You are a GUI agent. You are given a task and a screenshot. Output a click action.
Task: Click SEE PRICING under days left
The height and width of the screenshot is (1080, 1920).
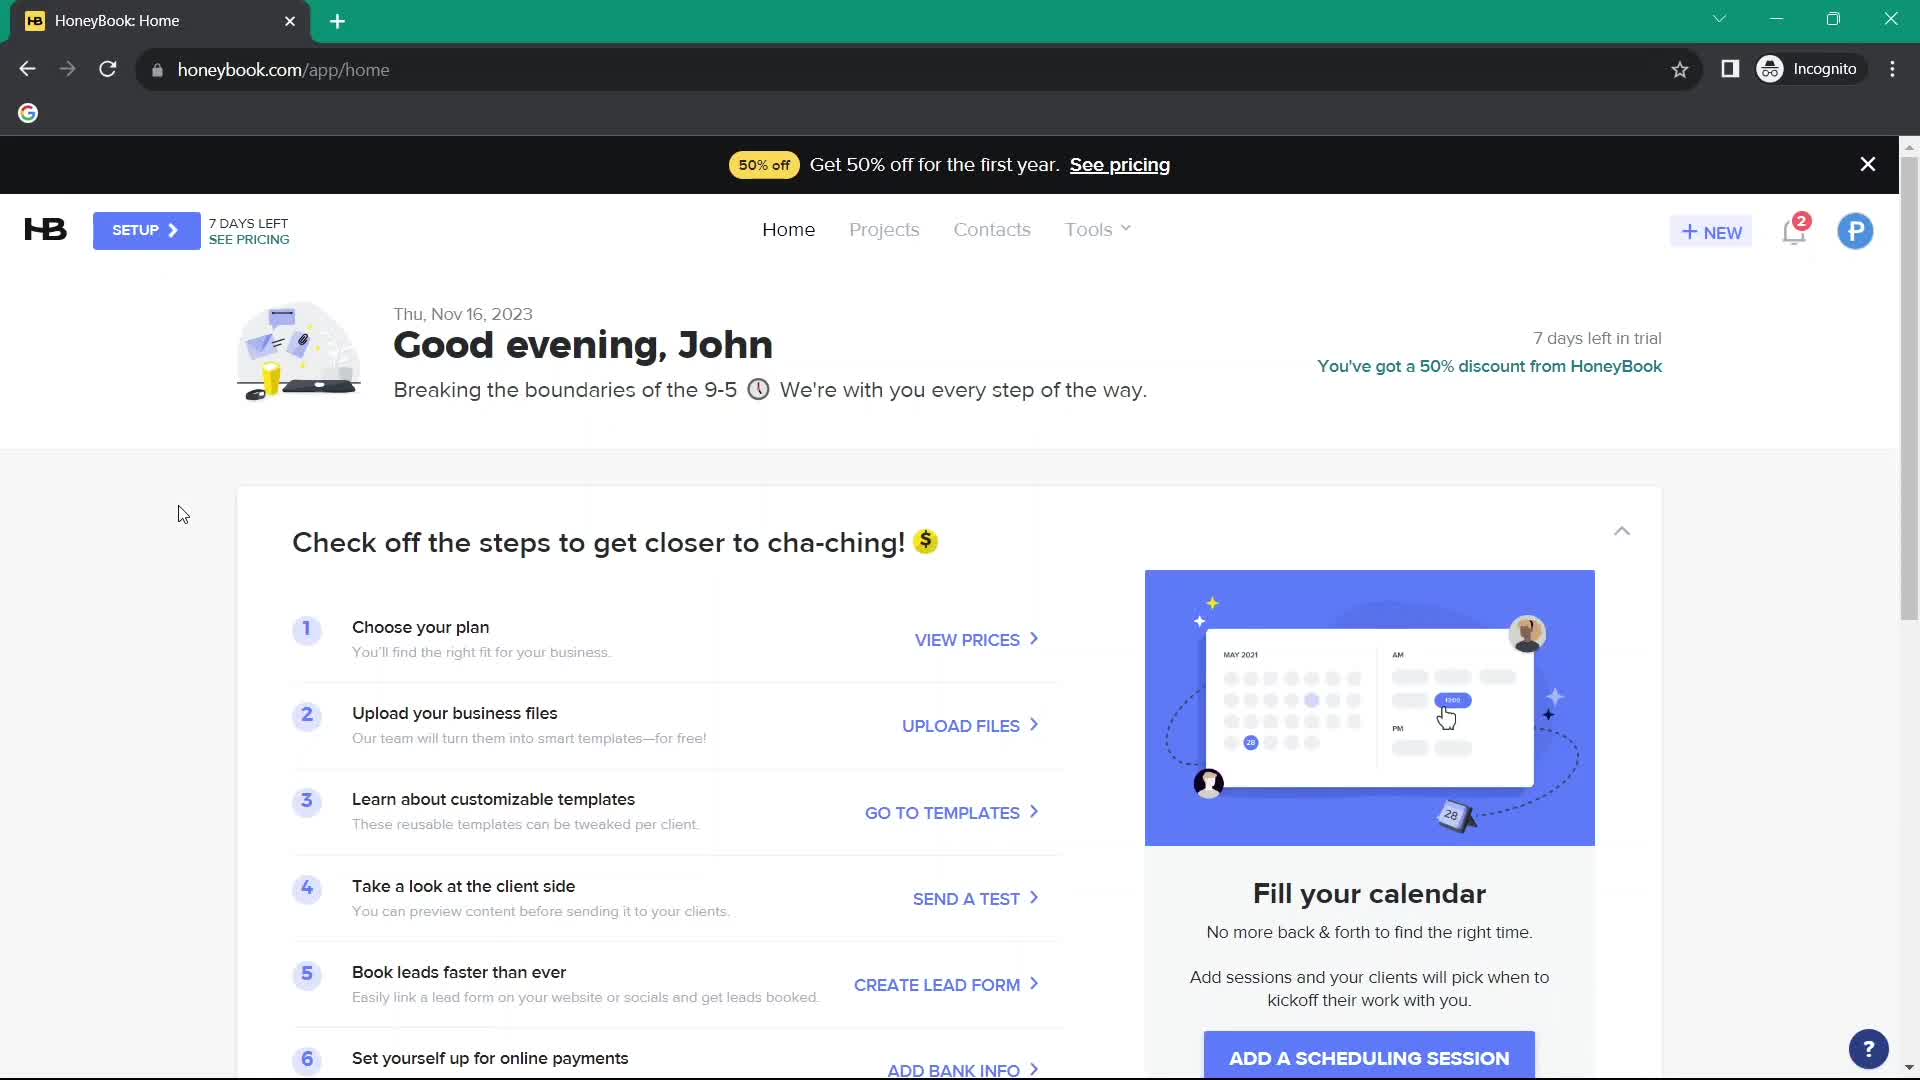coord(249,240)
